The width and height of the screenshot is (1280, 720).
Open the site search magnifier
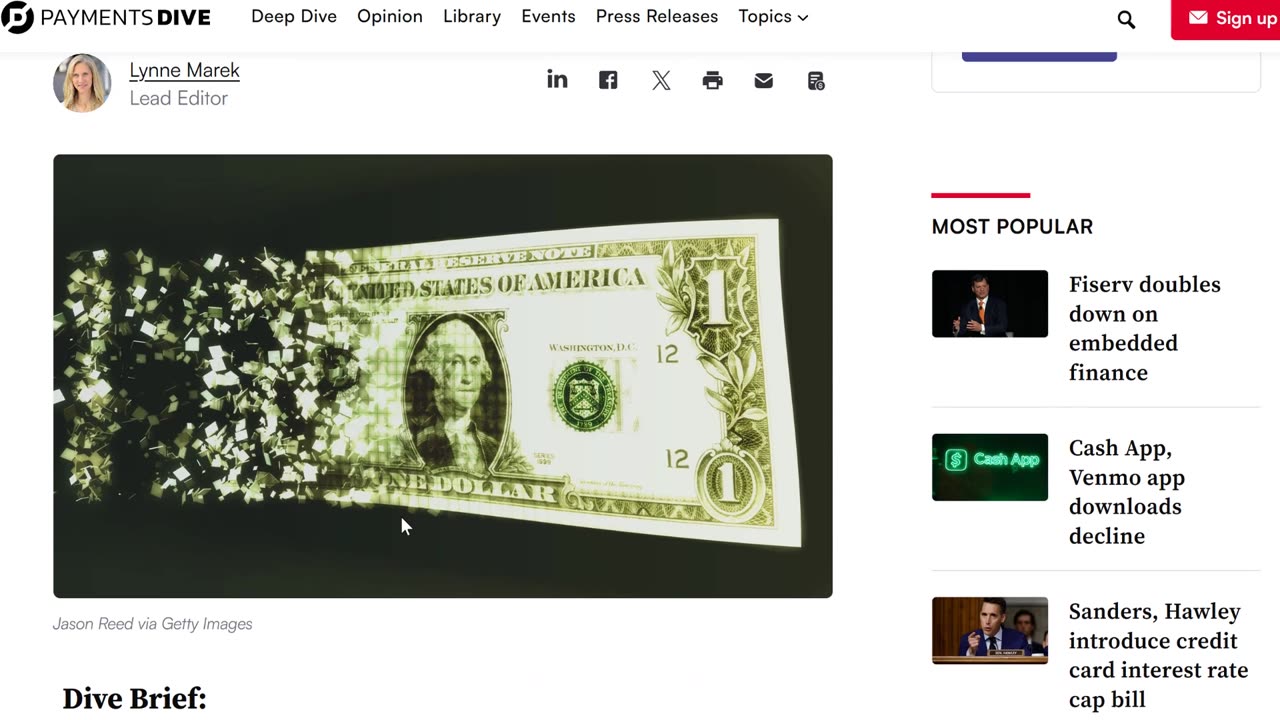pyautogui.click(x=1126, y=19)
